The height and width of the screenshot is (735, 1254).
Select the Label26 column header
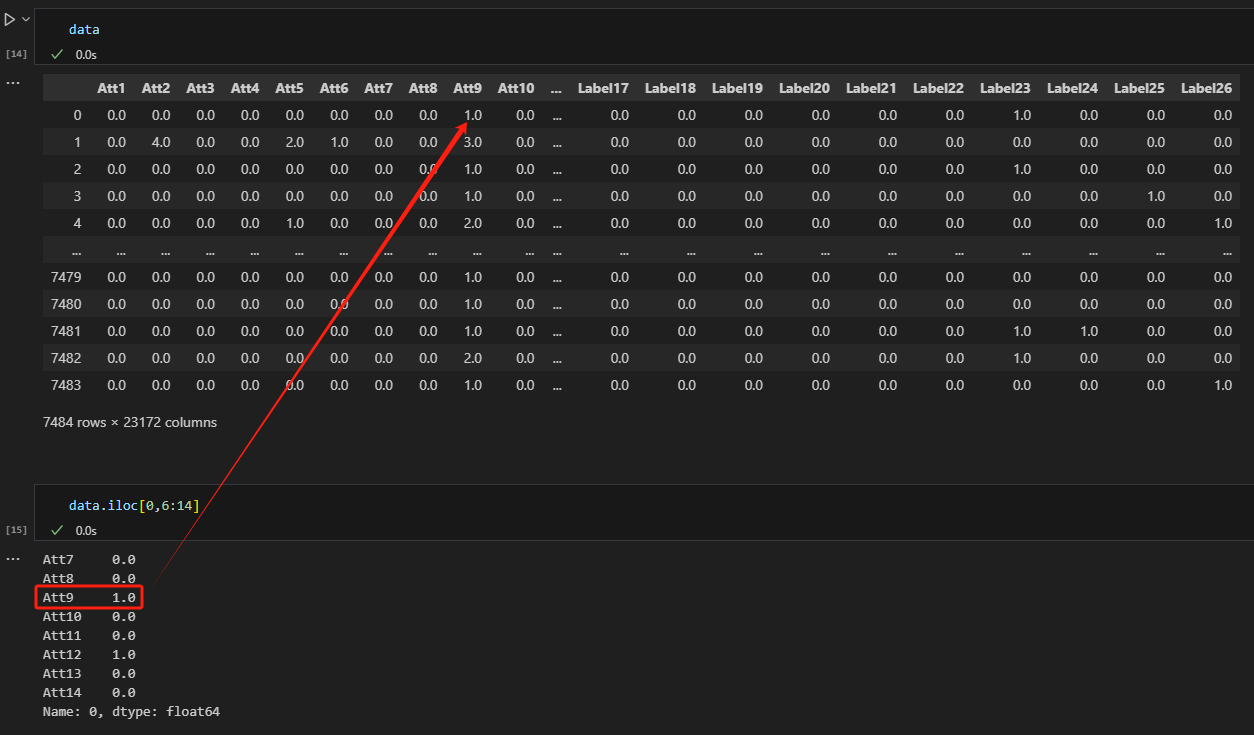click(x=1206, y=88)
